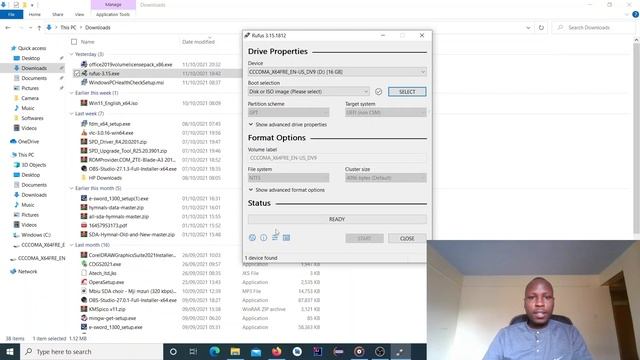640x360 pixels.
Task: Click the checksum checkmark icon beside SELECT
Action: tap(378, 91)
